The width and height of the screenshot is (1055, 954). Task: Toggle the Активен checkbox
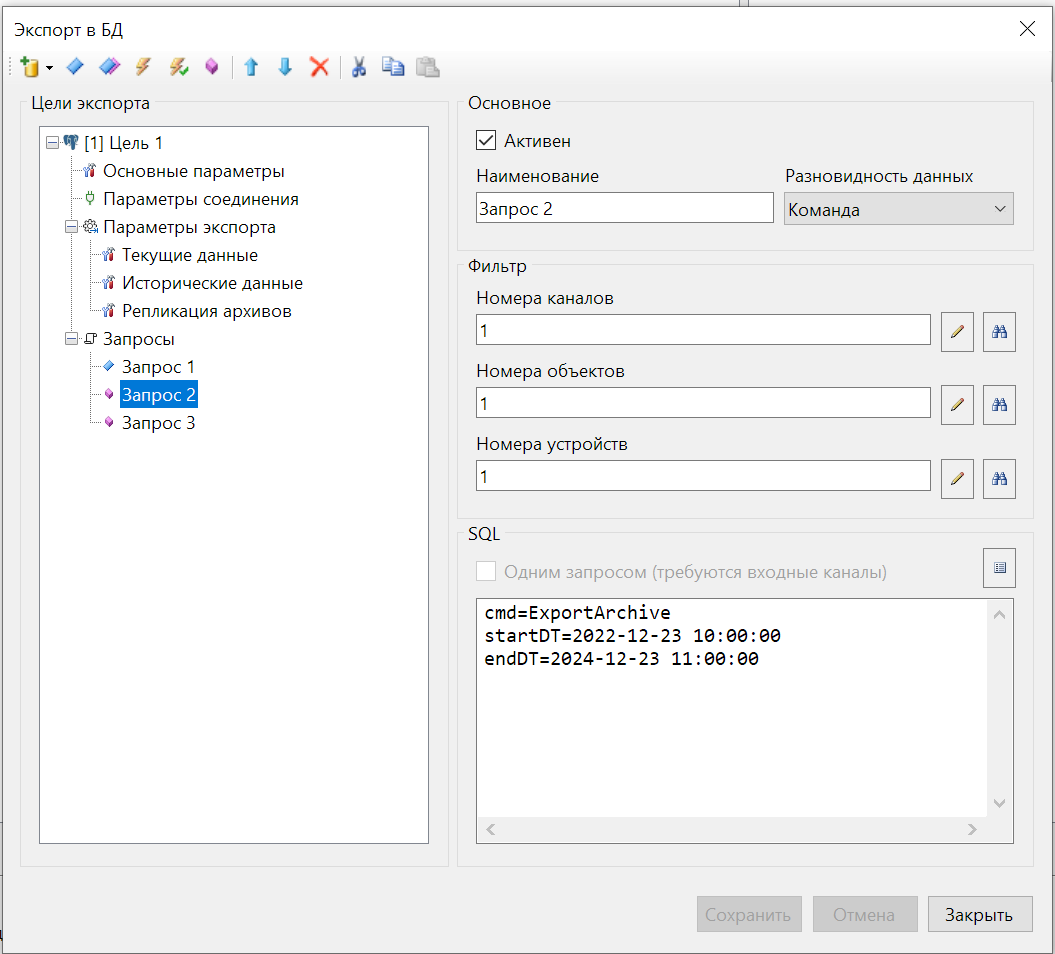[x=486, y=141]
